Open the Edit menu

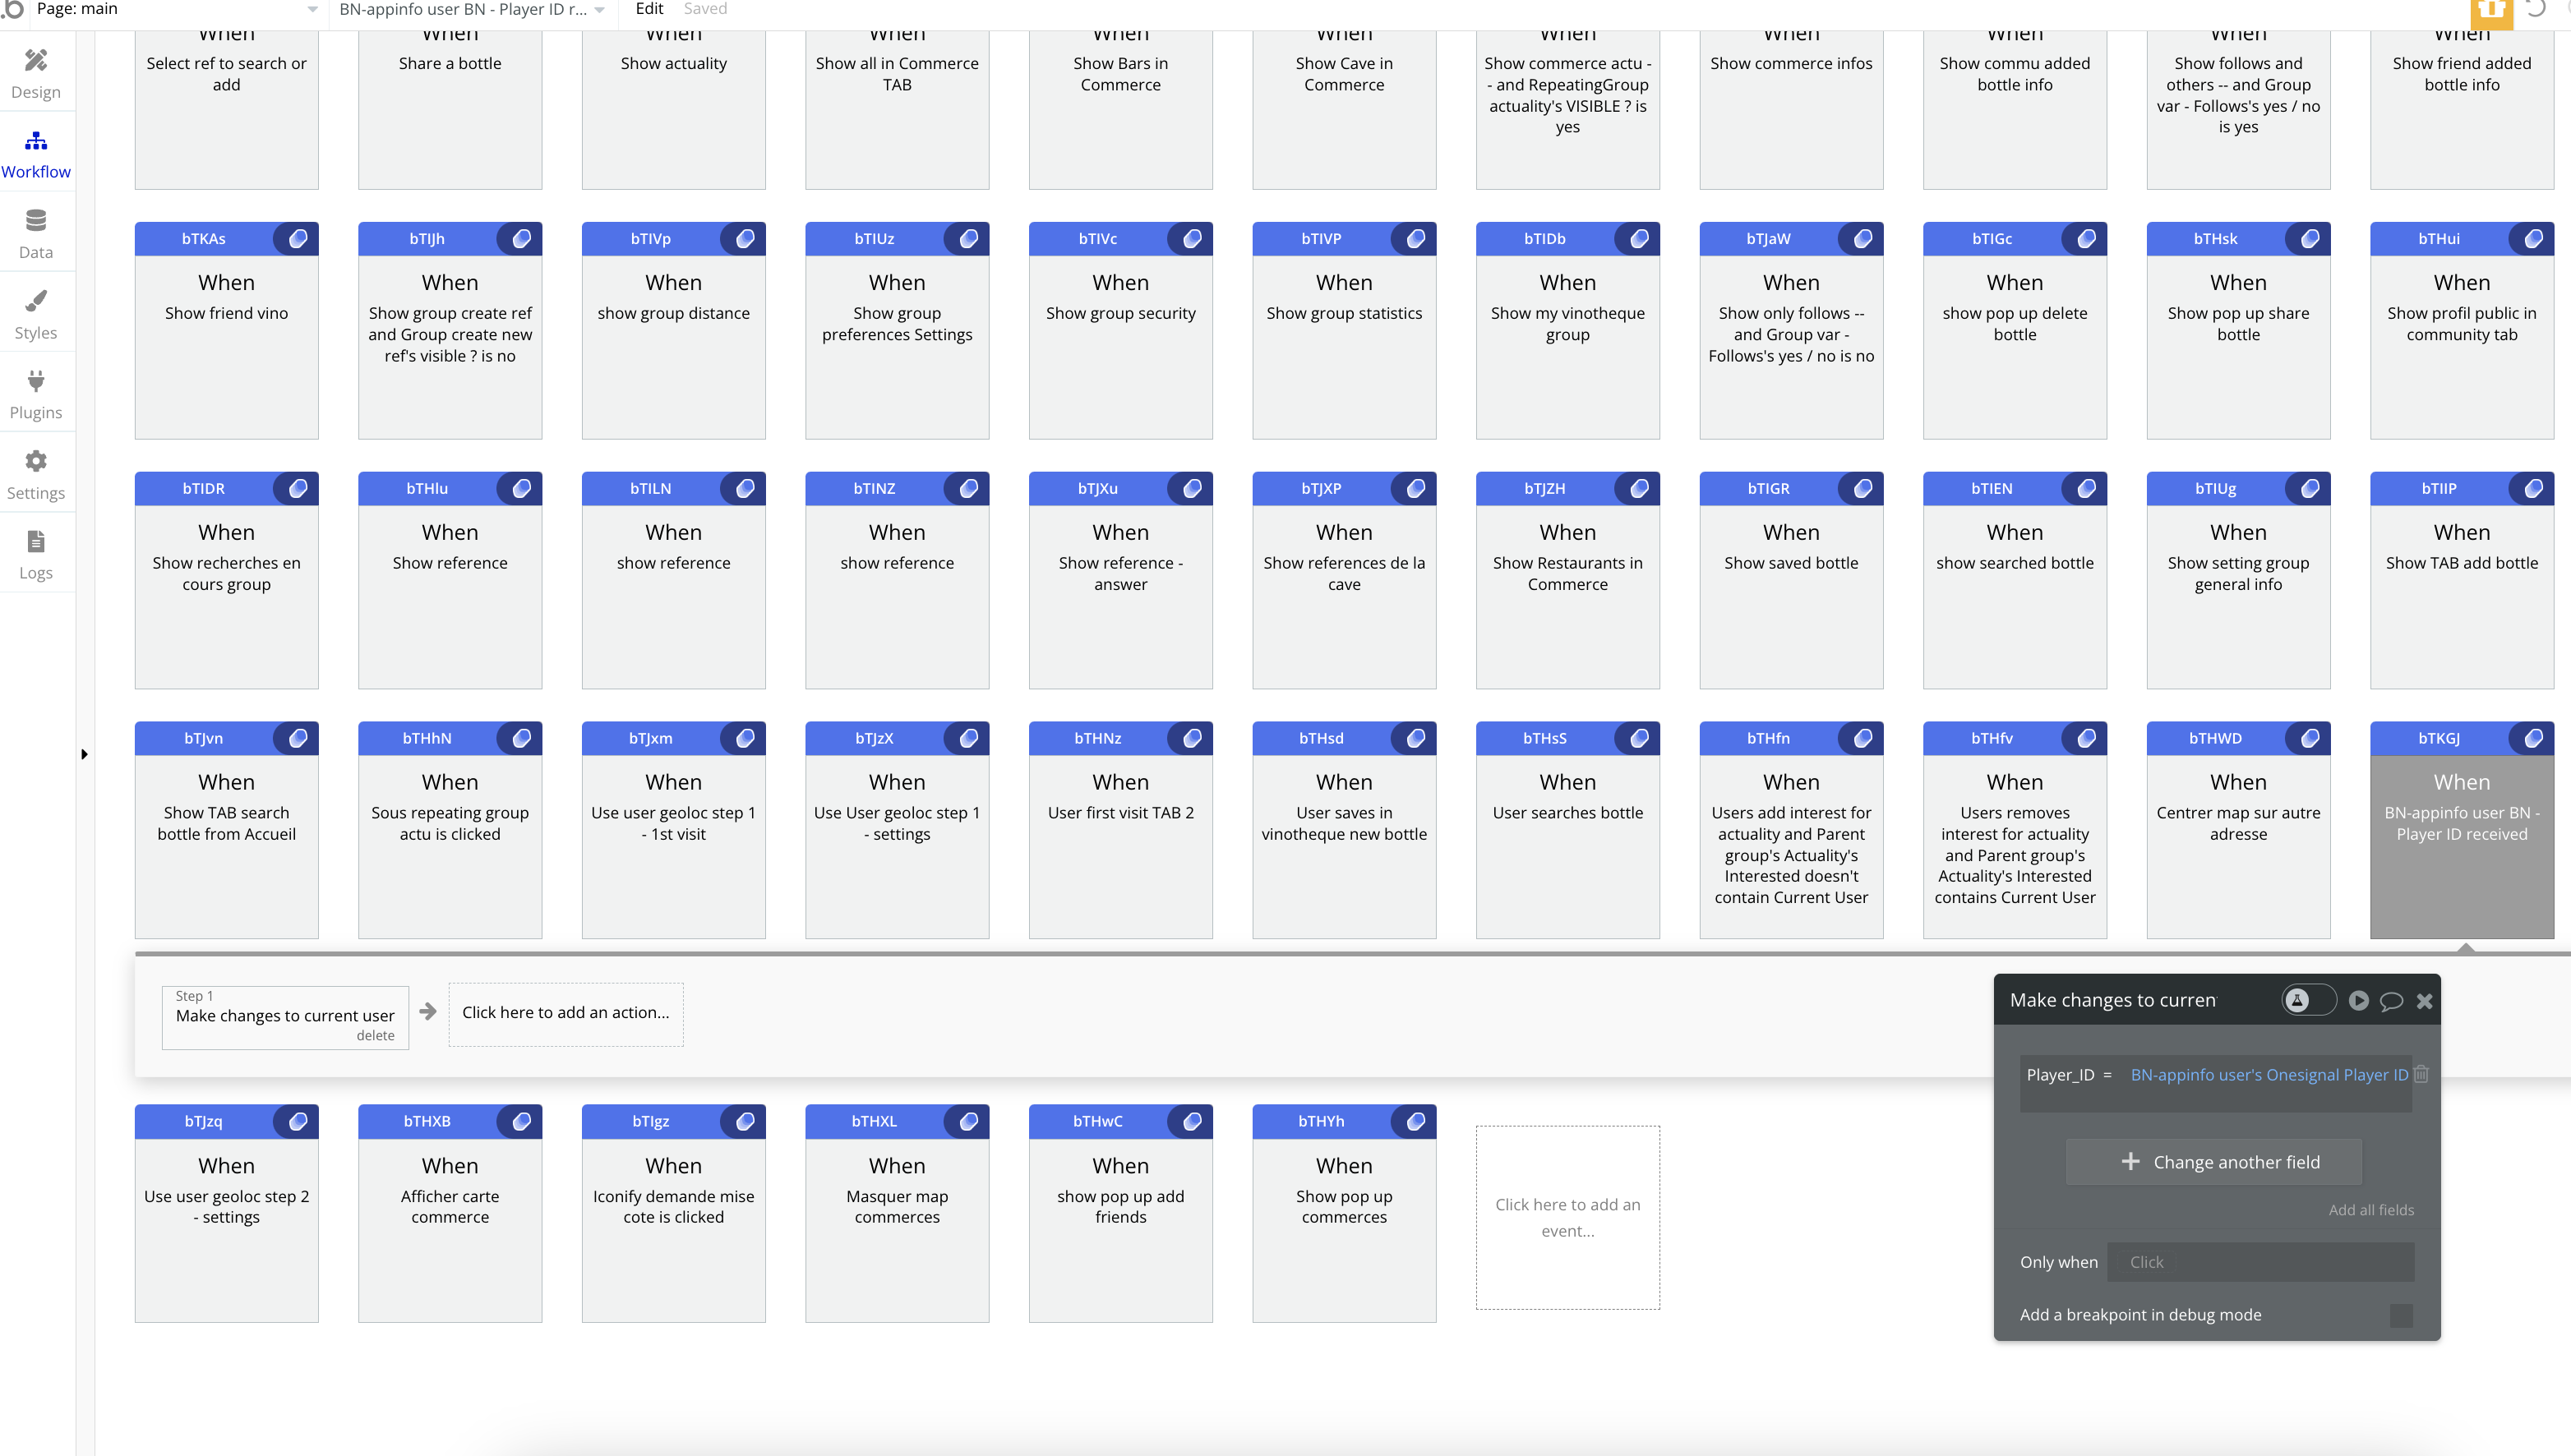click(649, 9)
